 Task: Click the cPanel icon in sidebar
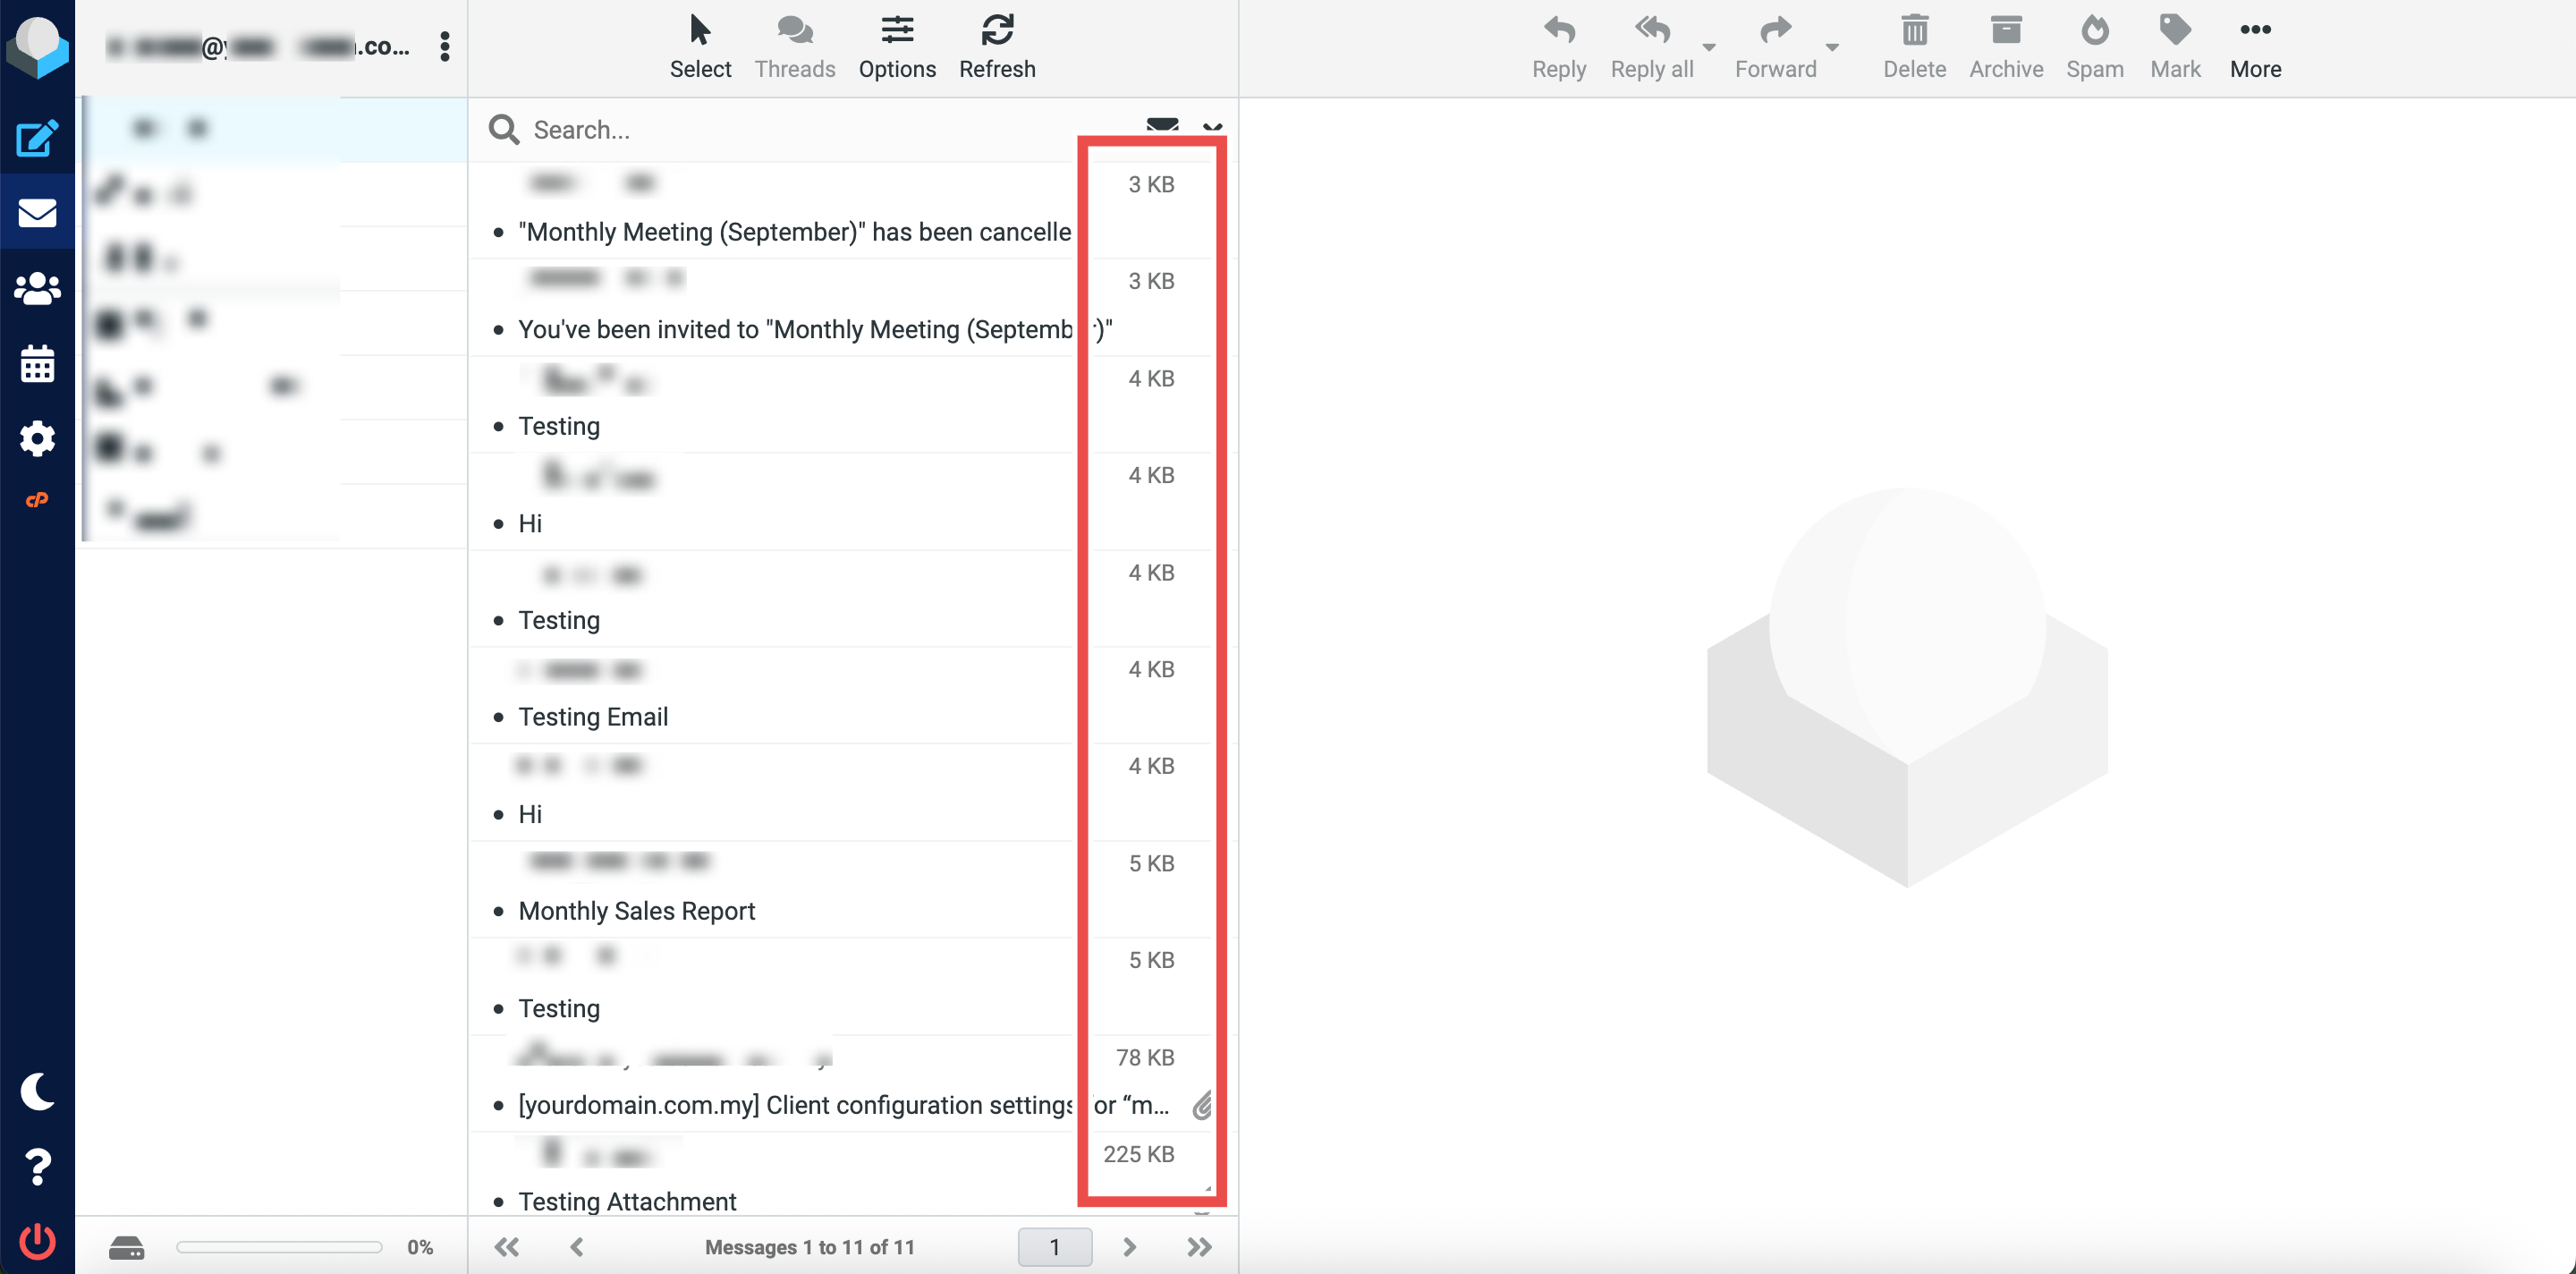(37, 500)
